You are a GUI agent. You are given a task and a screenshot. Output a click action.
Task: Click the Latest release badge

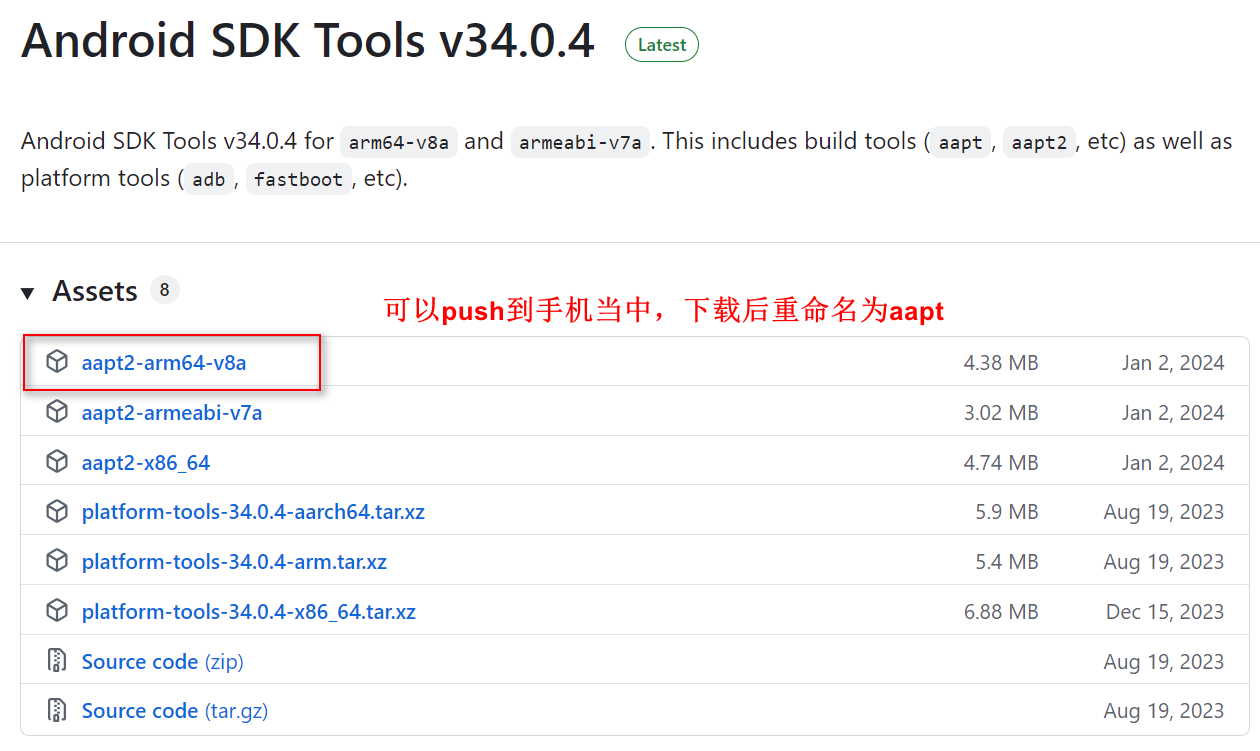coord(662,45)
